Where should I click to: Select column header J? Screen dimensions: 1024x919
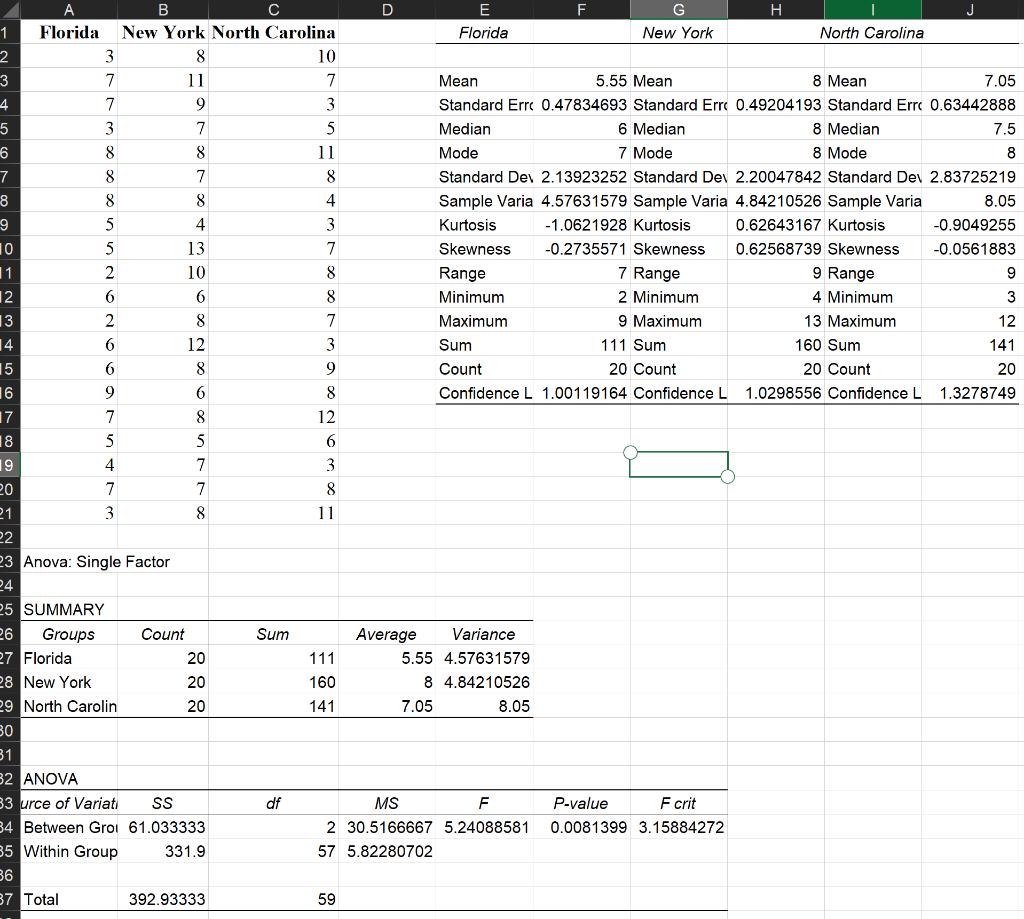970,9
